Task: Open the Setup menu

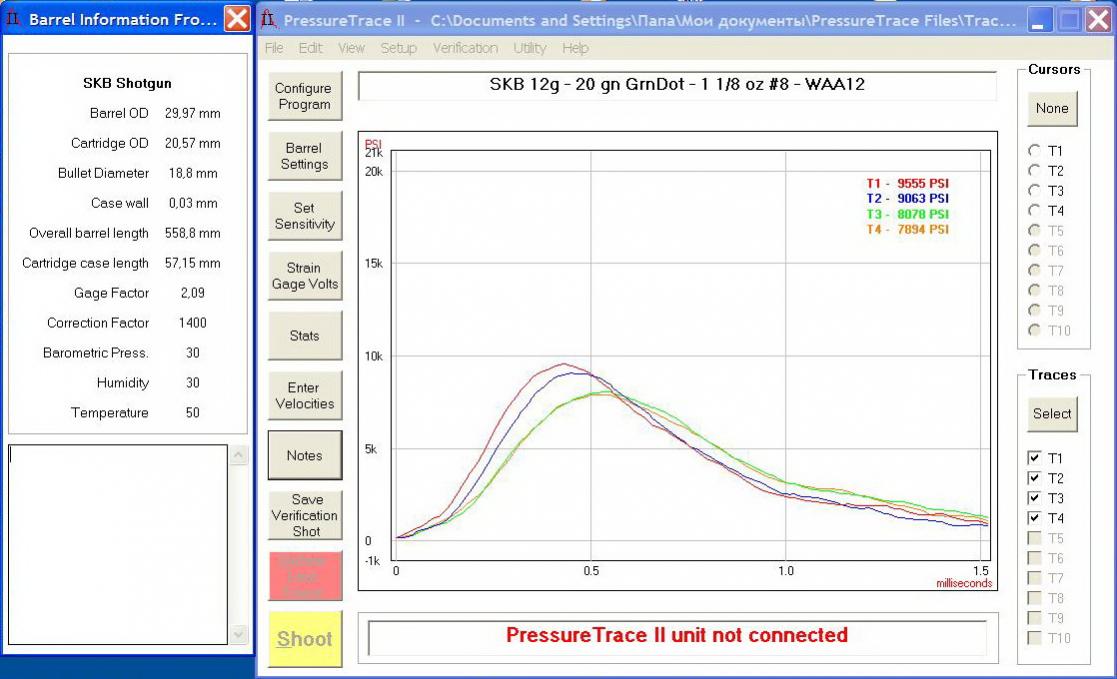Action: point(398,48)
